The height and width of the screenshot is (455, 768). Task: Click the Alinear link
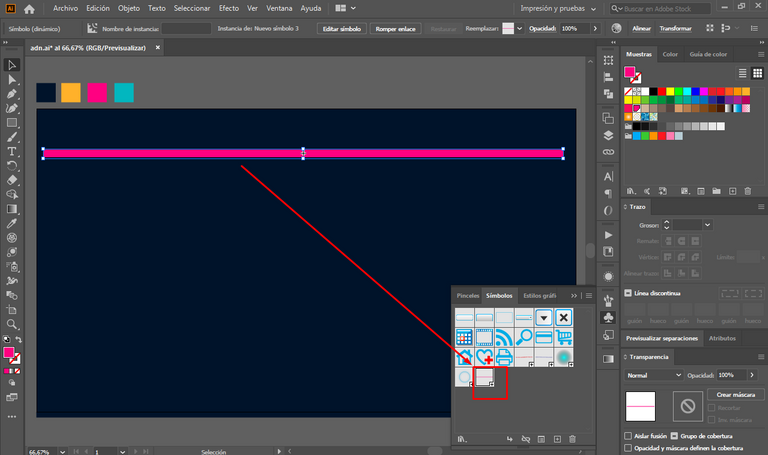[x=641, y=28]
